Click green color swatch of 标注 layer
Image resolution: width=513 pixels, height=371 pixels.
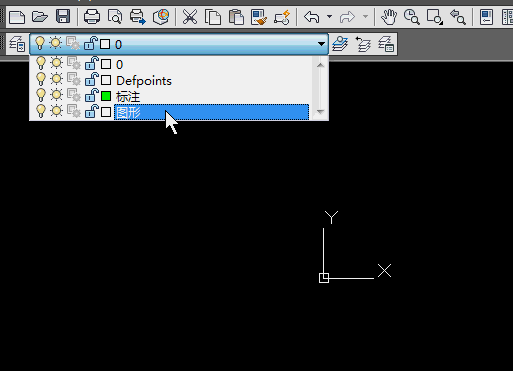point(106,96)
